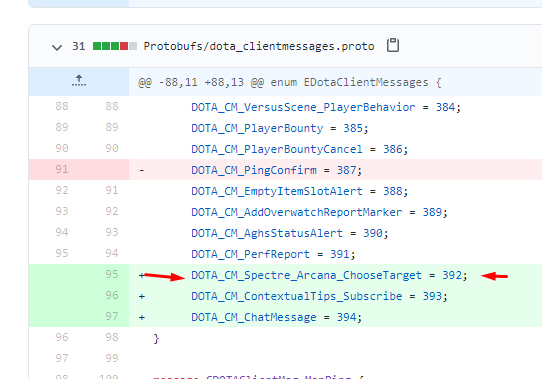Click the minus marker on PingConfirm line
This screenshot has width=542, height=379.
pyautogui.click(x=142, y=170)
